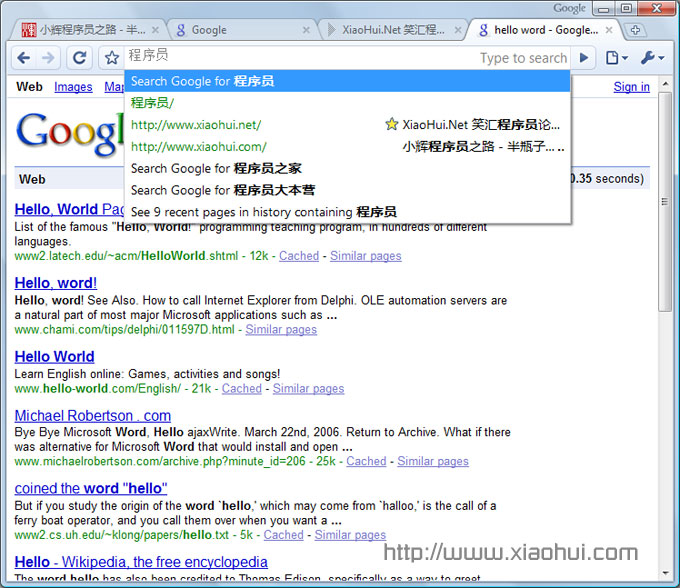
Task: Hit the Go arrow beside the address bar
Action: [x=584, y=57]
